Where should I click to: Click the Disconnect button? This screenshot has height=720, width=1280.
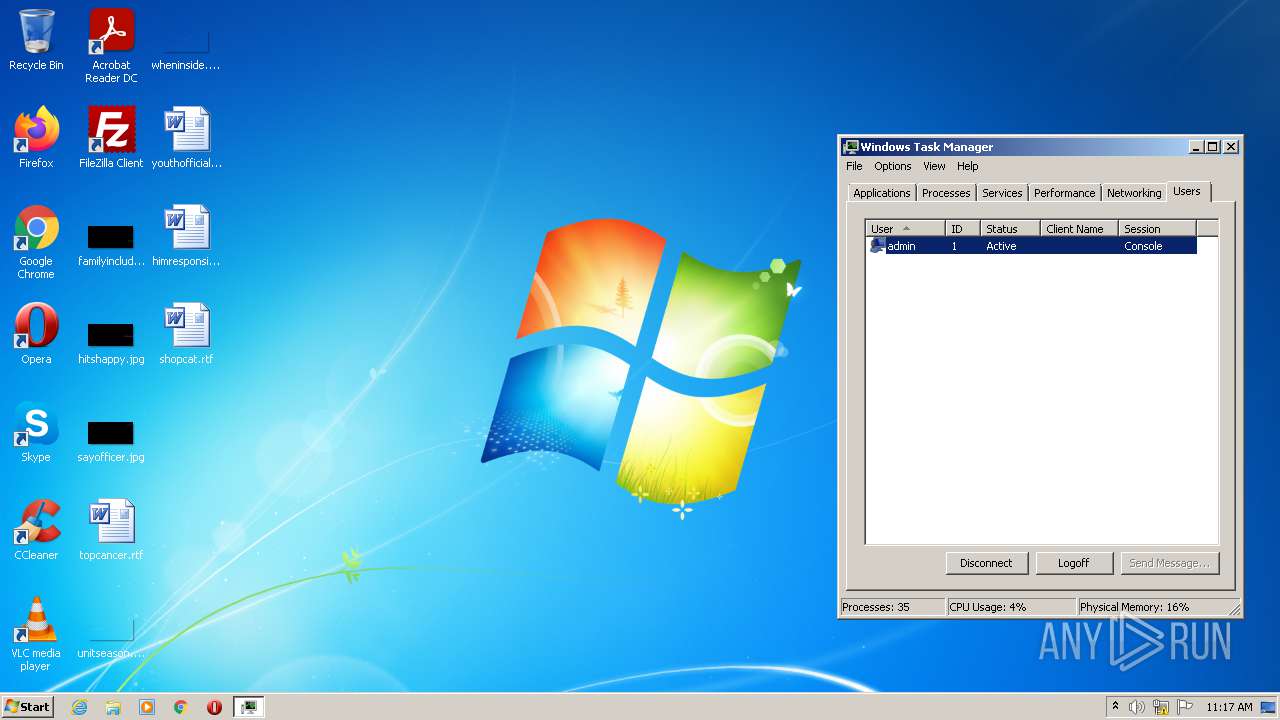986,563
